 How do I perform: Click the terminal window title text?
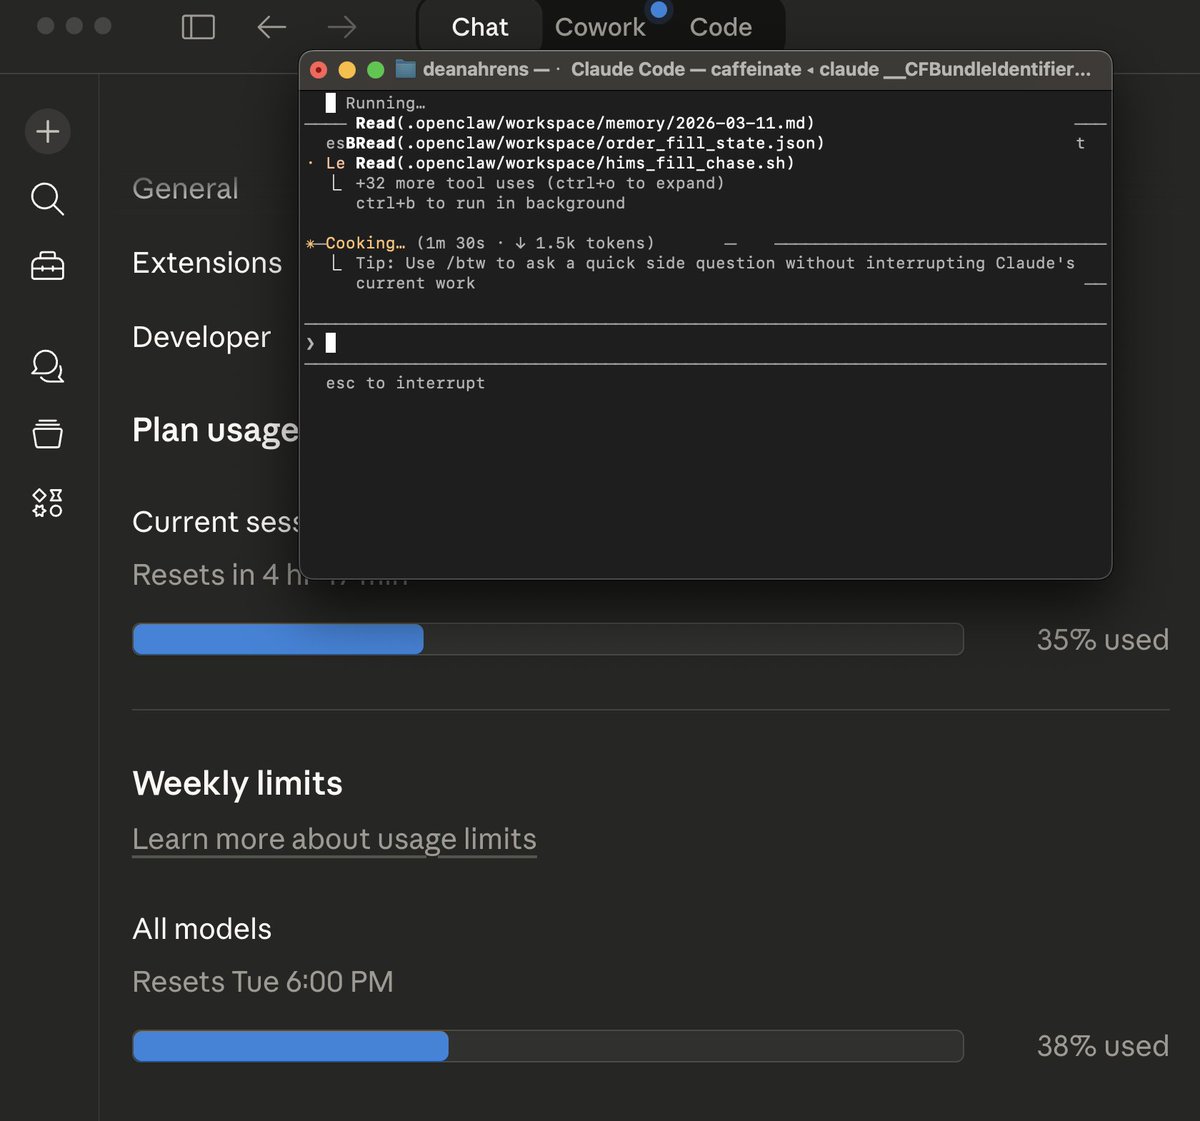point(756,69)
